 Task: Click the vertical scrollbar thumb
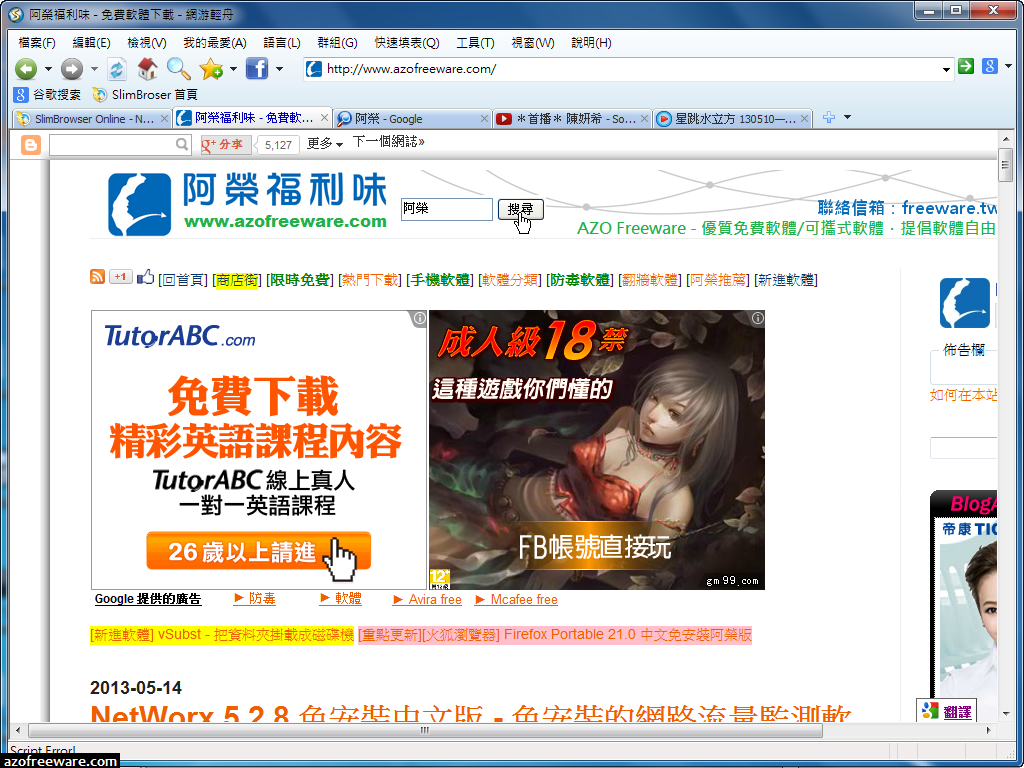(1005, 164)
